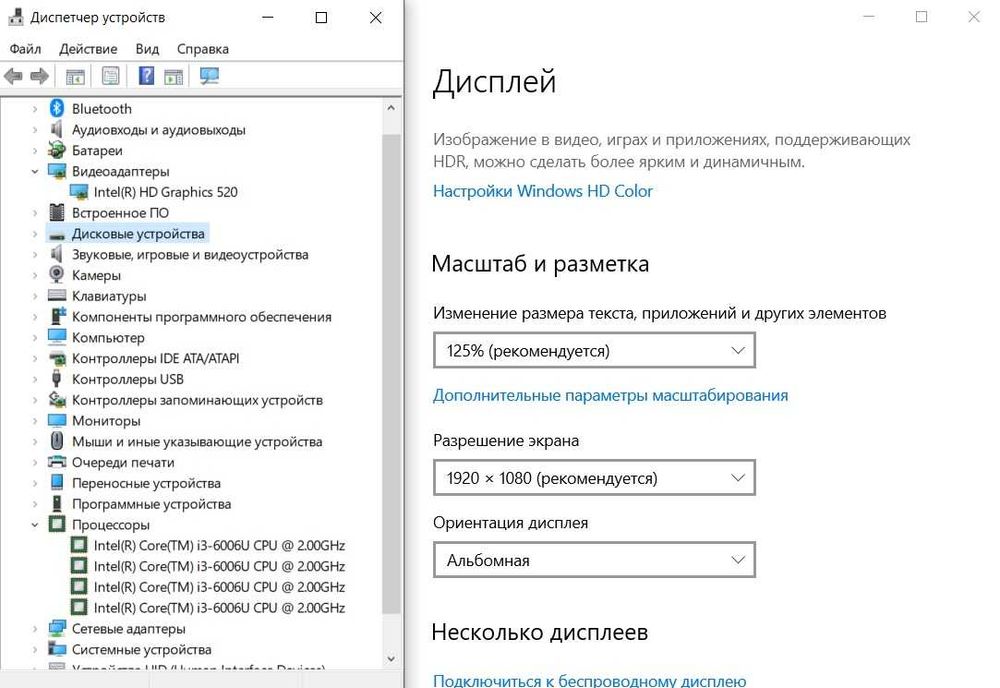This screenshot has width=1000, height=688.
Task: Select the Клавиатуры row label
Action: [109, 296]
